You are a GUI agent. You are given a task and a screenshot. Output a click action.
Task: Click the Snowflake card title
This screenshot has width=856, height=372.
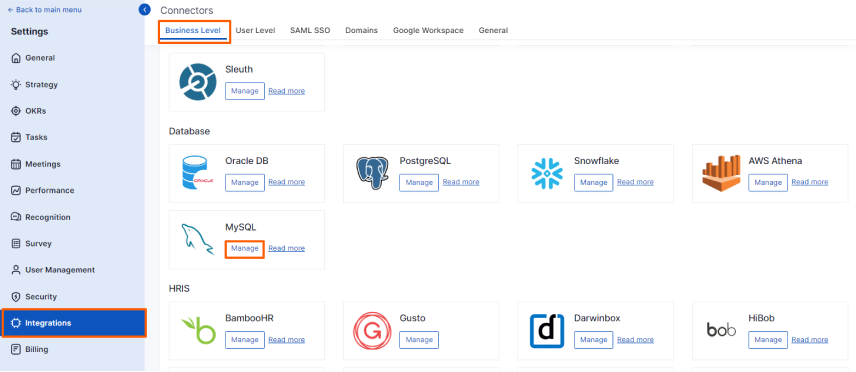tap(597, 161)
